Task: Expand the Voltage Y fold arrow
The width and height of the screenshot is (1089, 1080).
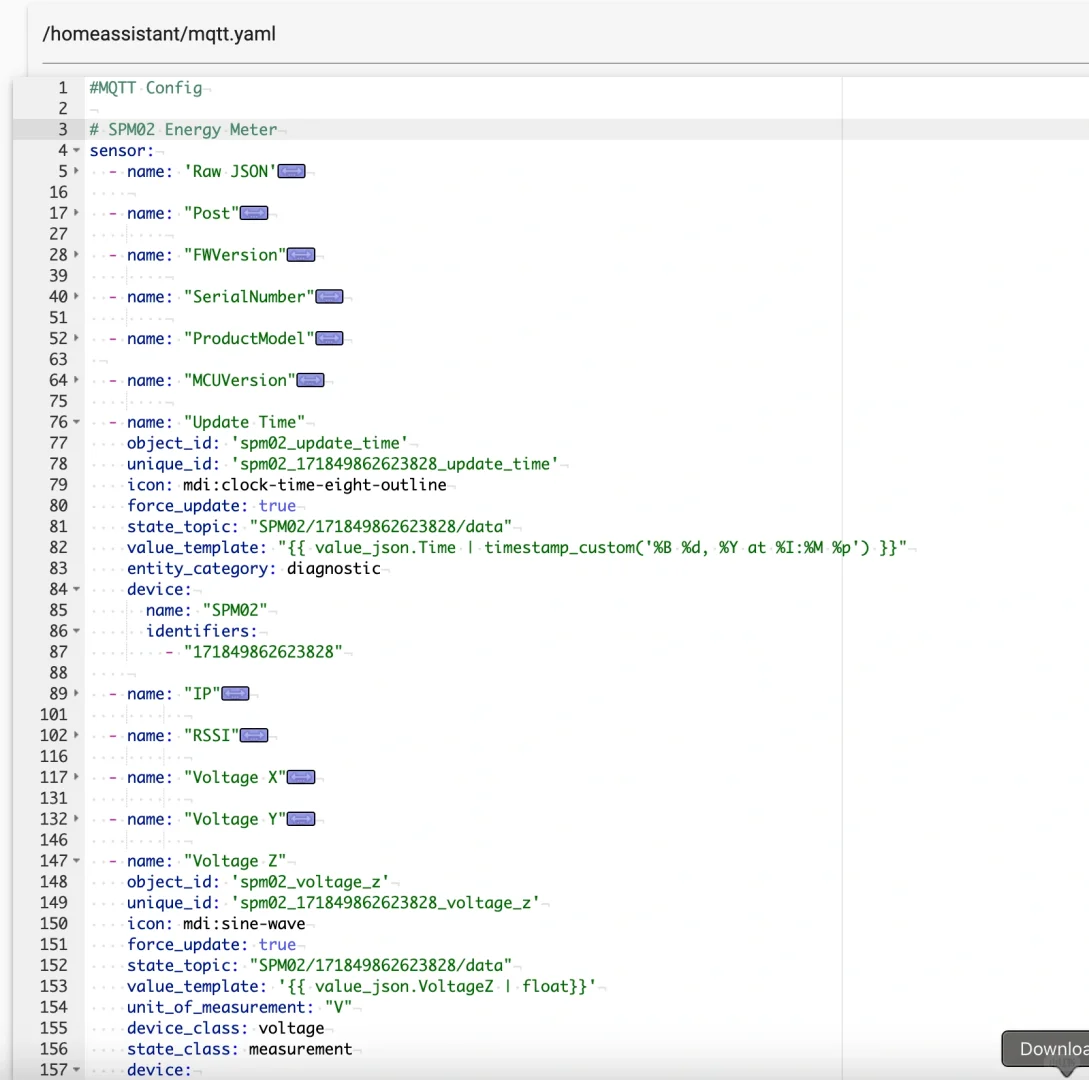Action: click(x=76, y=819)
